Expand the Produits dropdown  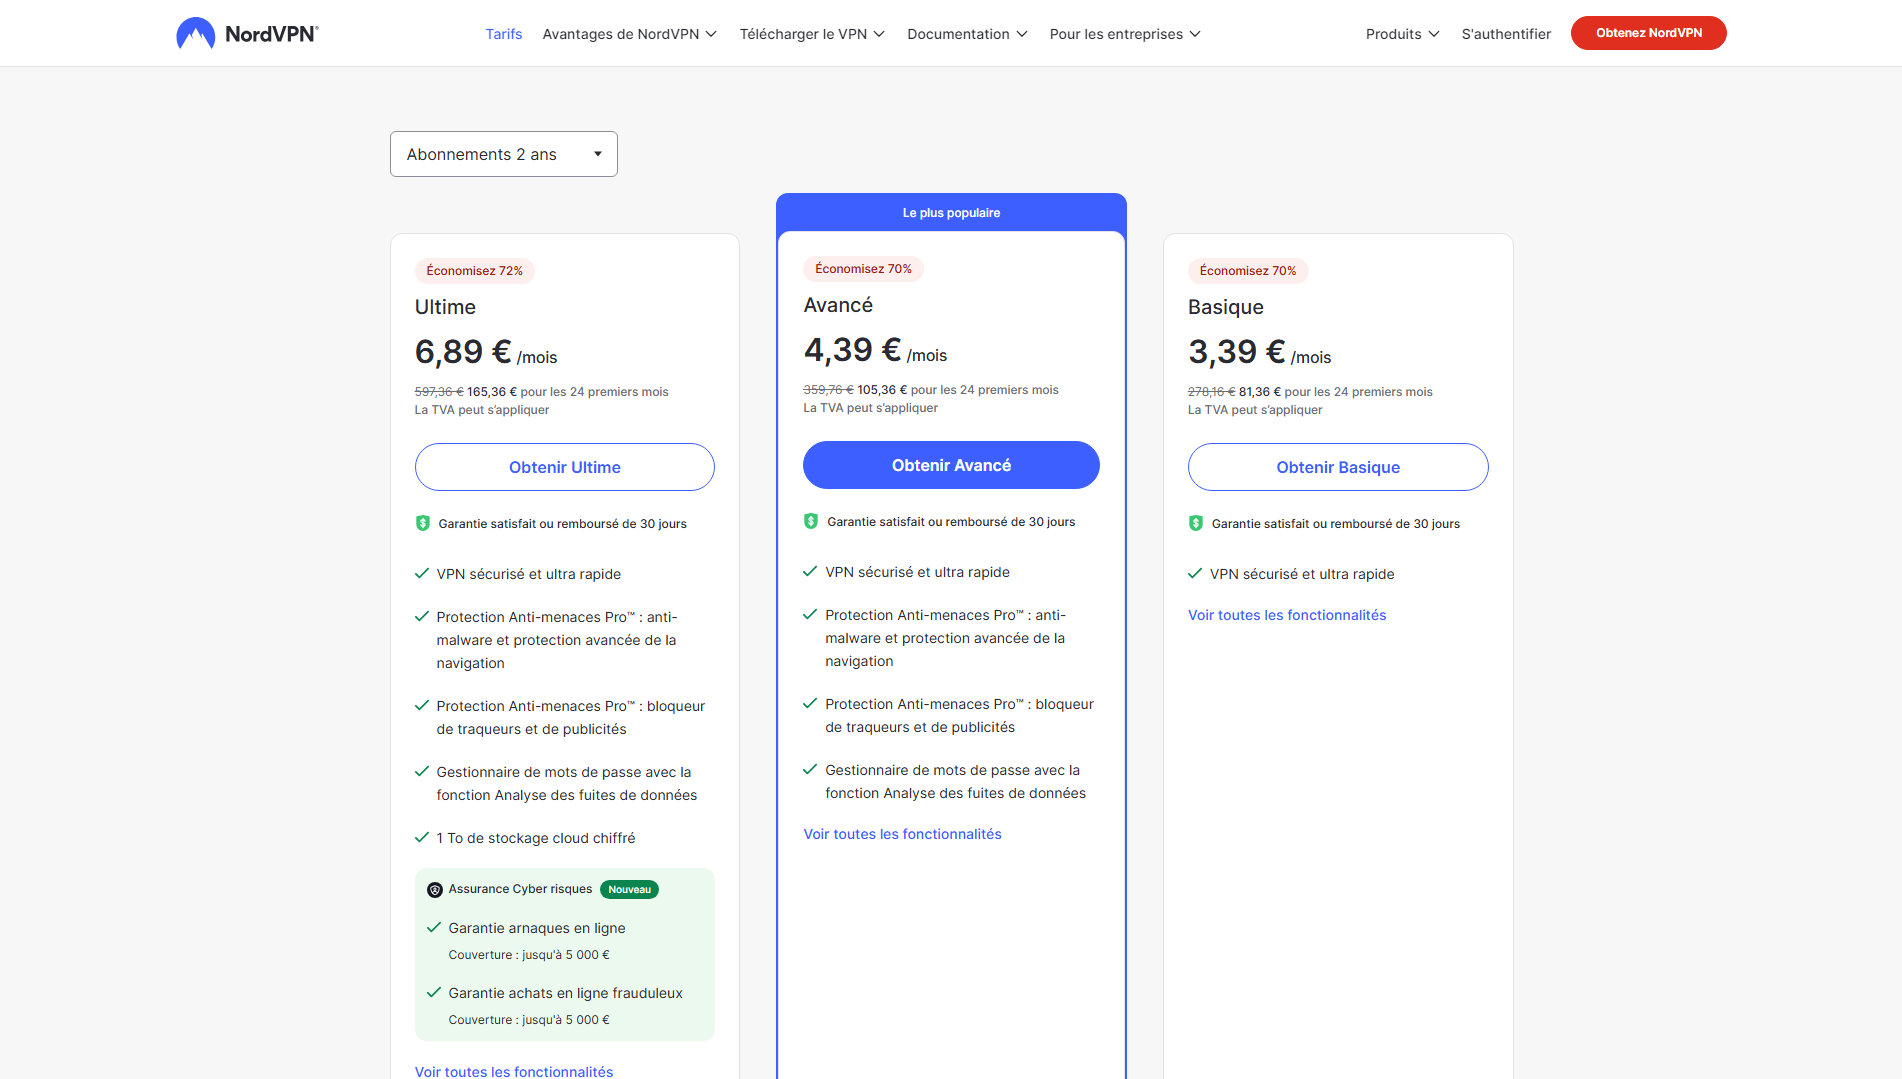coord(1402,34)
